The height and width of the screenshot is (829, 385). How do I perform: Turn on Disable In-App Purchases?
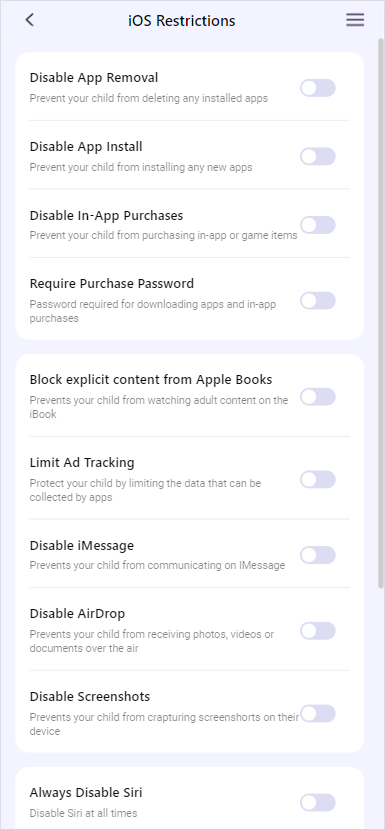[318, 225]
